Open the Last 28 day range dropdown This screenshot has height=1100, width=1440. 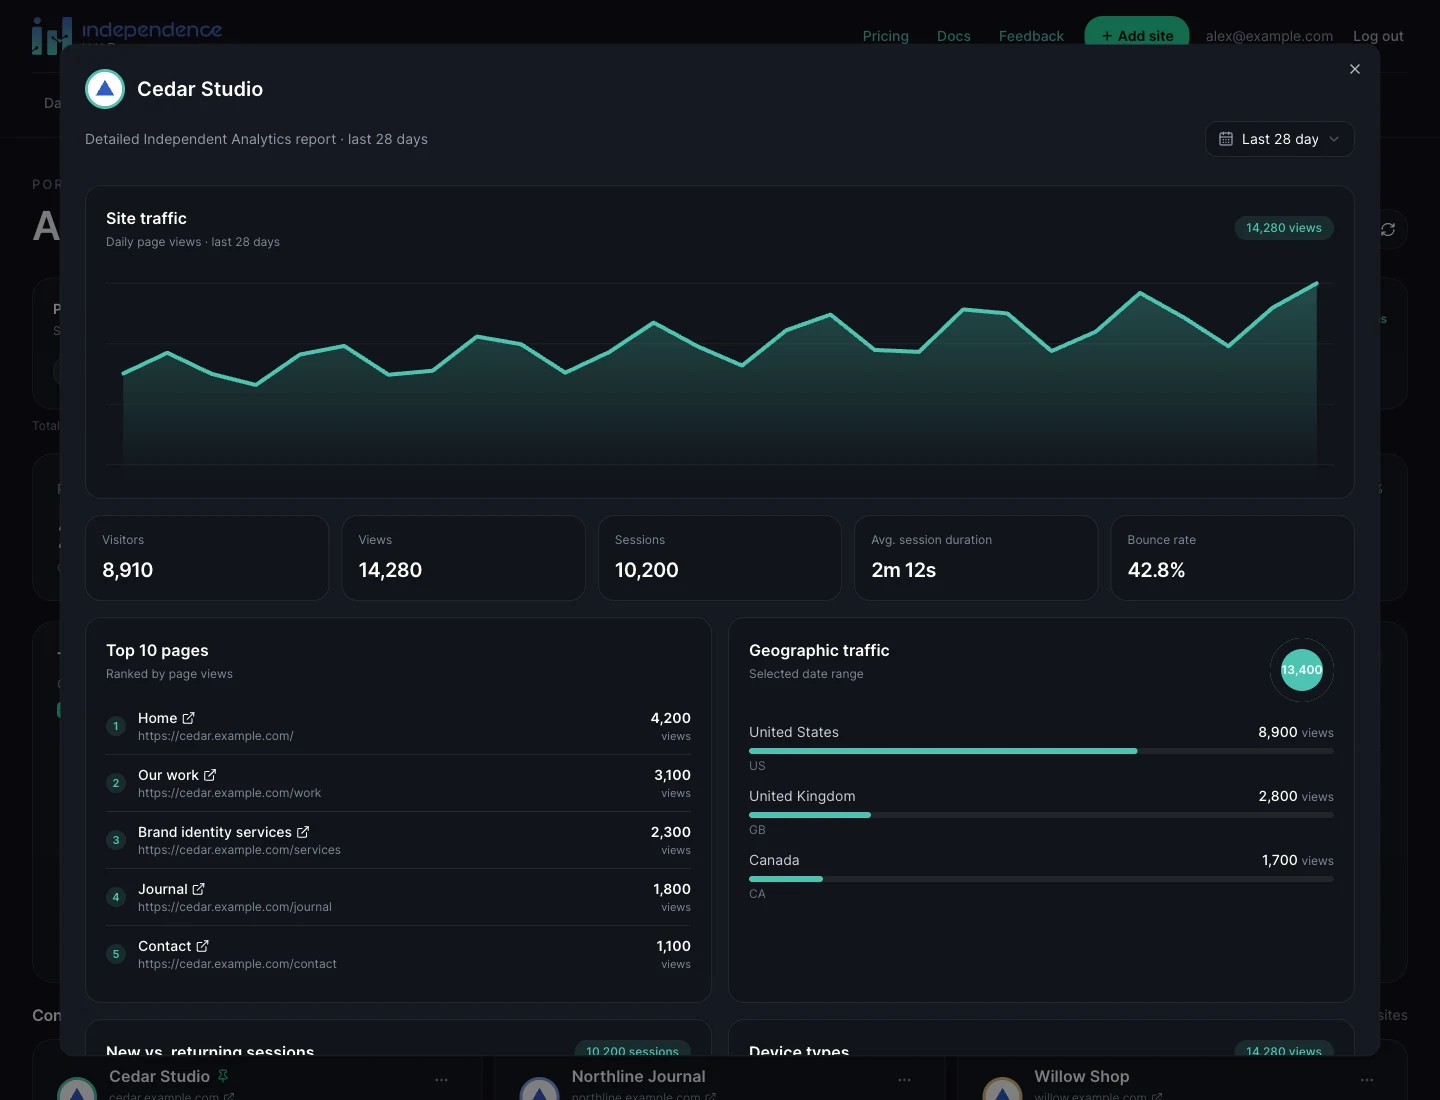1280,139
